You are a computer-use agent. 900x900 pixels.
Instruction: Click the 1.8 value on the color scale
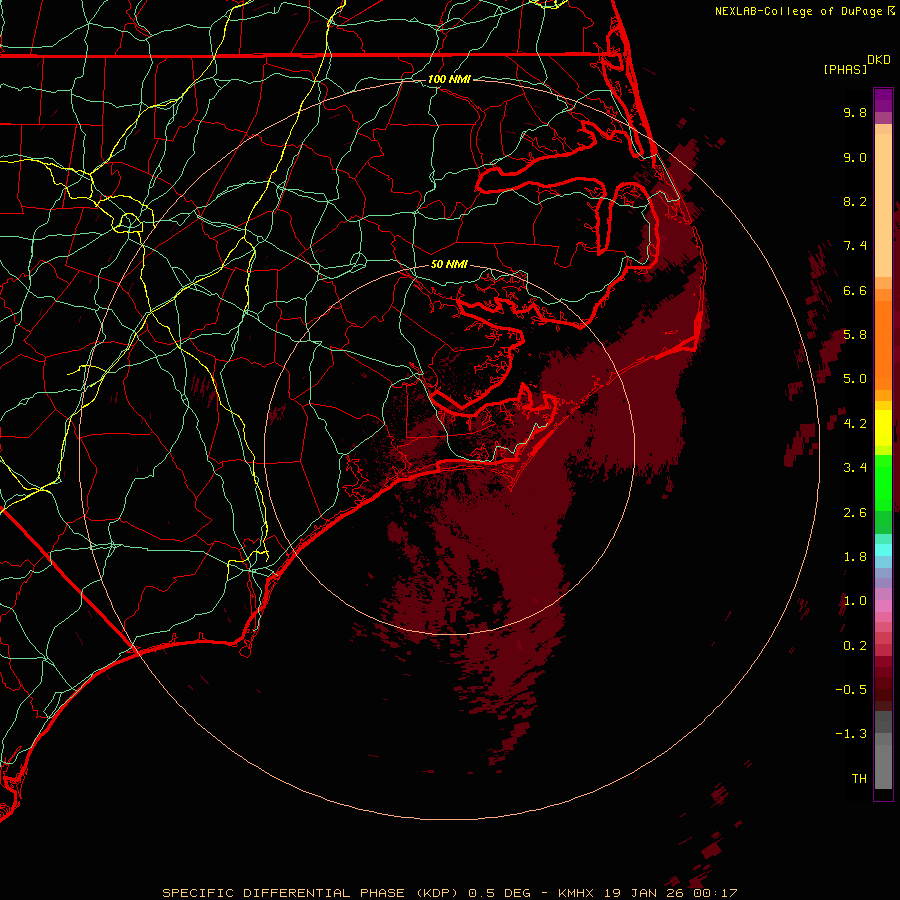[855, 557]
